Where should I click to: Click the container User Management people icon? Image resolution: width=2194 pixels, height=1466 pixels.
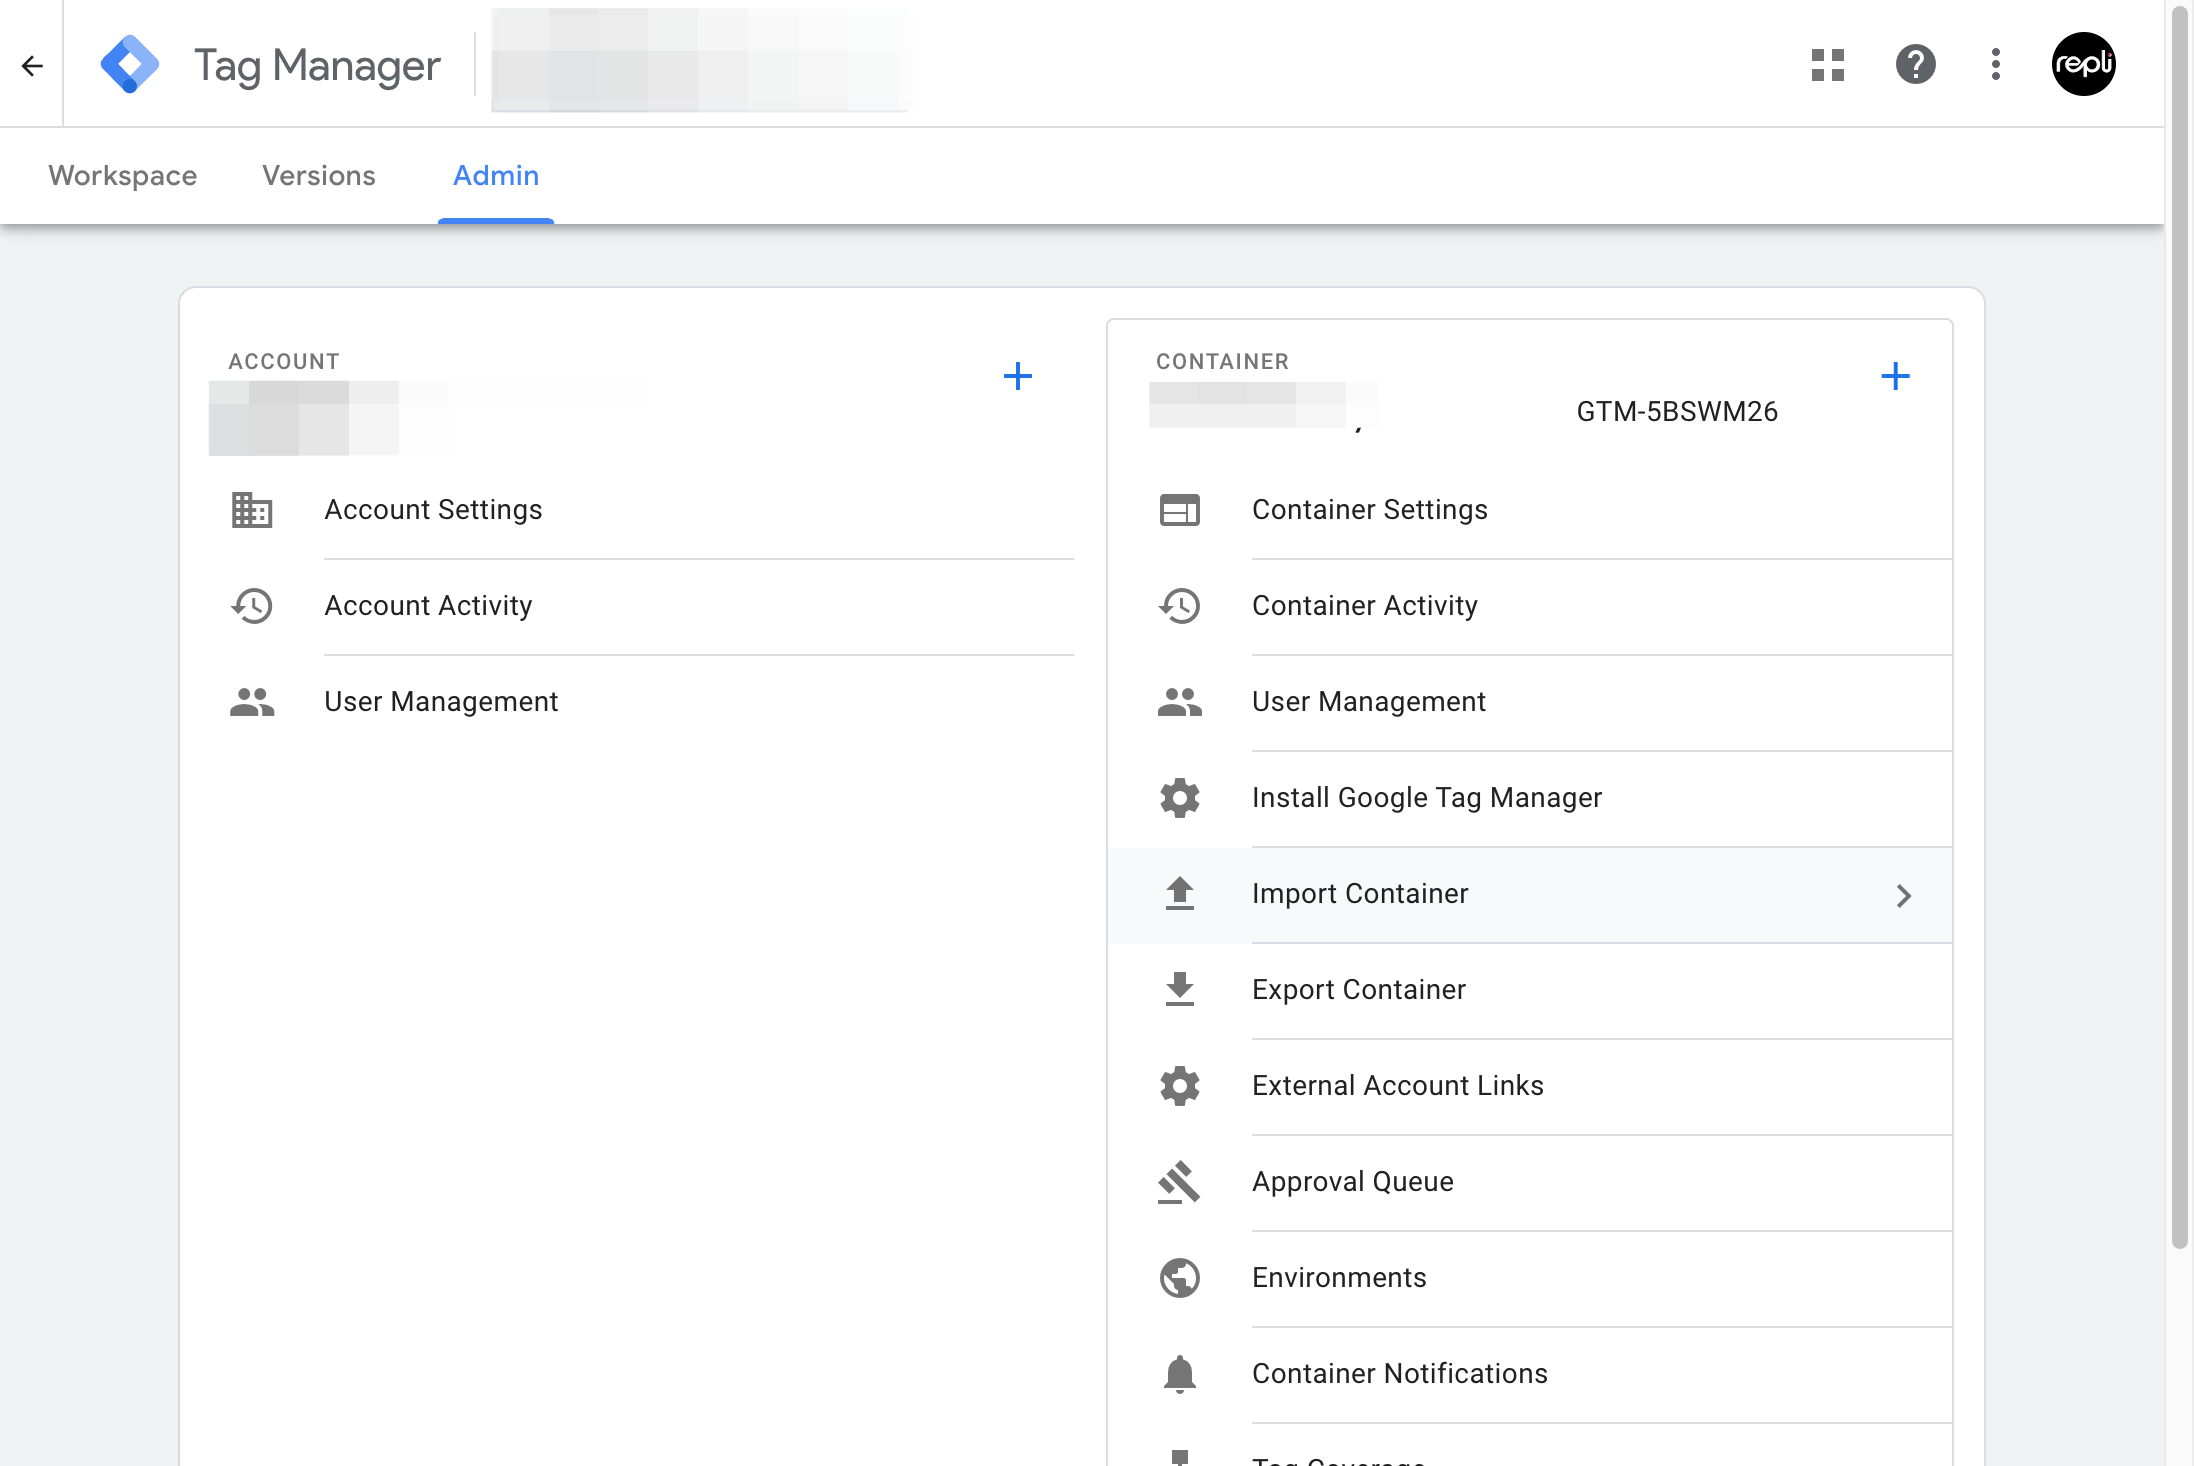[x=1179, y=702]
